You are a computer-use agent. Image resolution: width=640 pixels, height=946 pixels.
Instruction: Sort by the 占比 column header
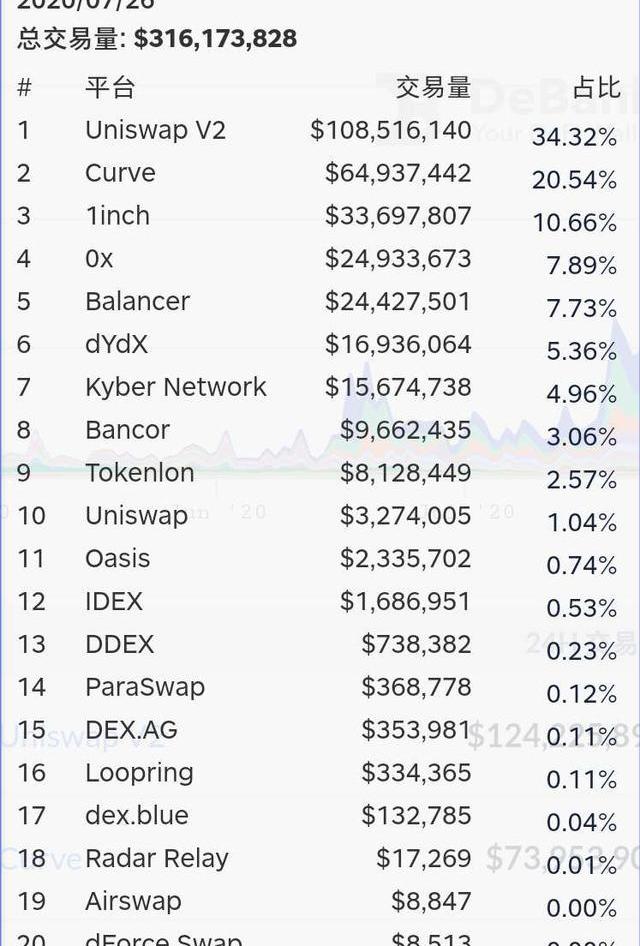(x=596, y=88)
